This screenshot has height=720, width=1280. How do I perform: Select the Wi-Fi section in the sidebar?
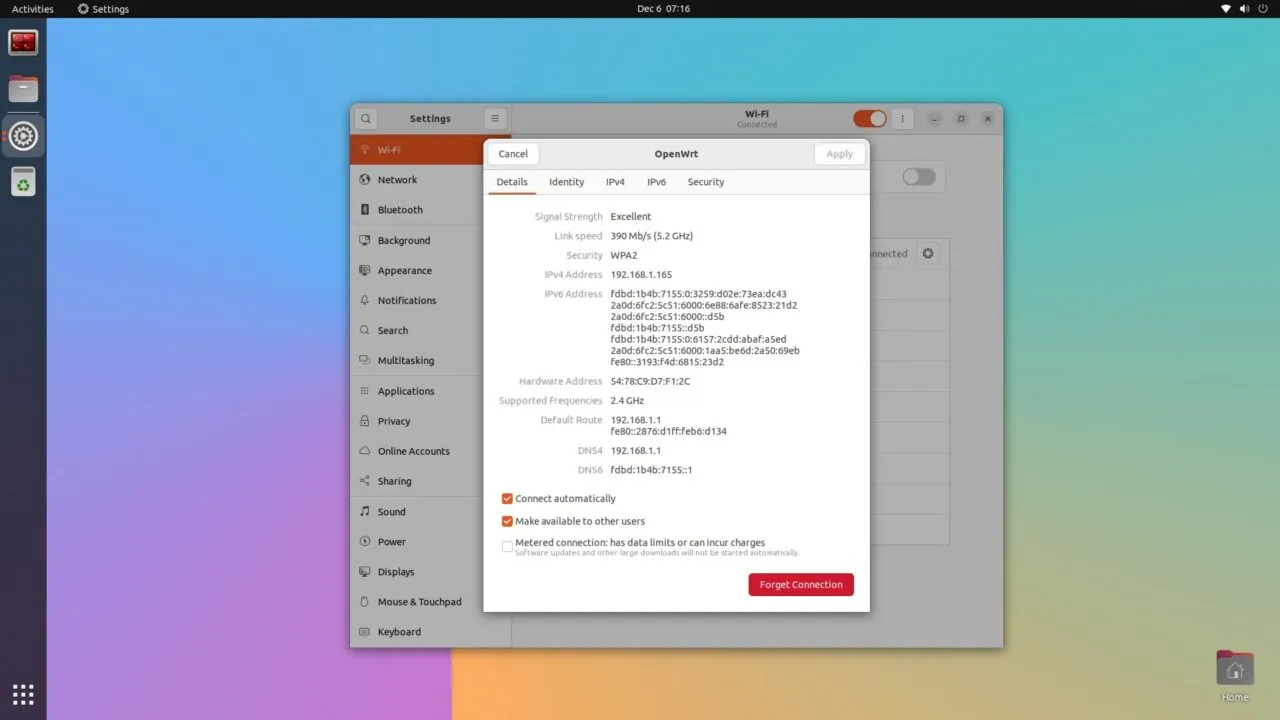388,149
